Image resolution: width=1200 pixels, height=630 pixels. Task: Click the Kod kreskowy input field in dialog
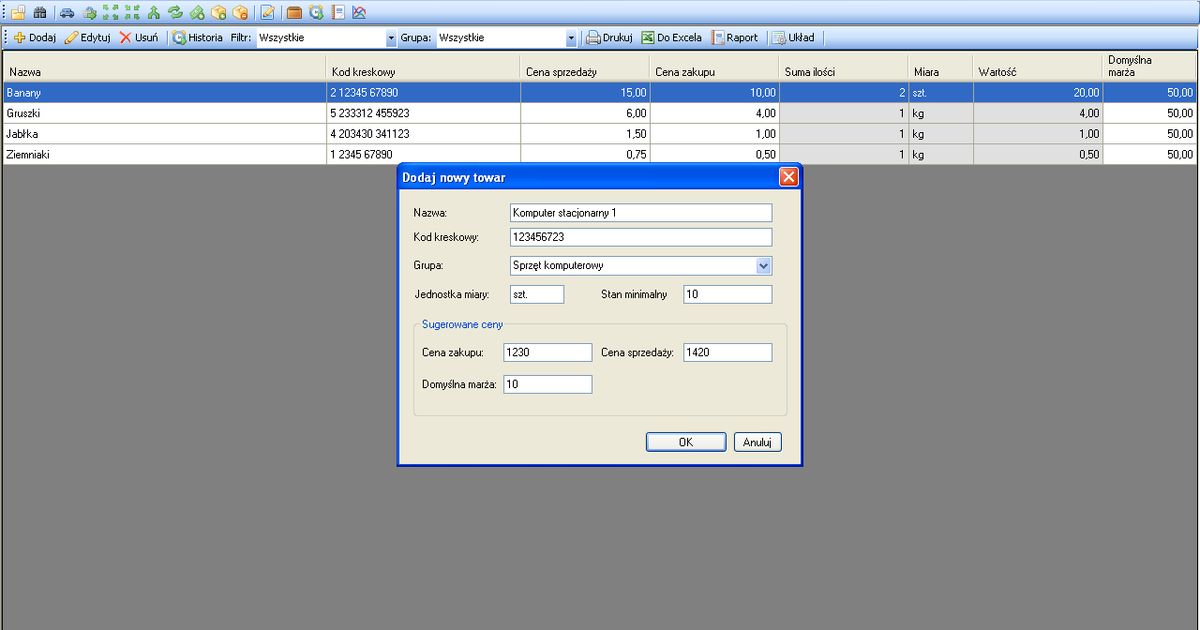click(x=640, y=238)
